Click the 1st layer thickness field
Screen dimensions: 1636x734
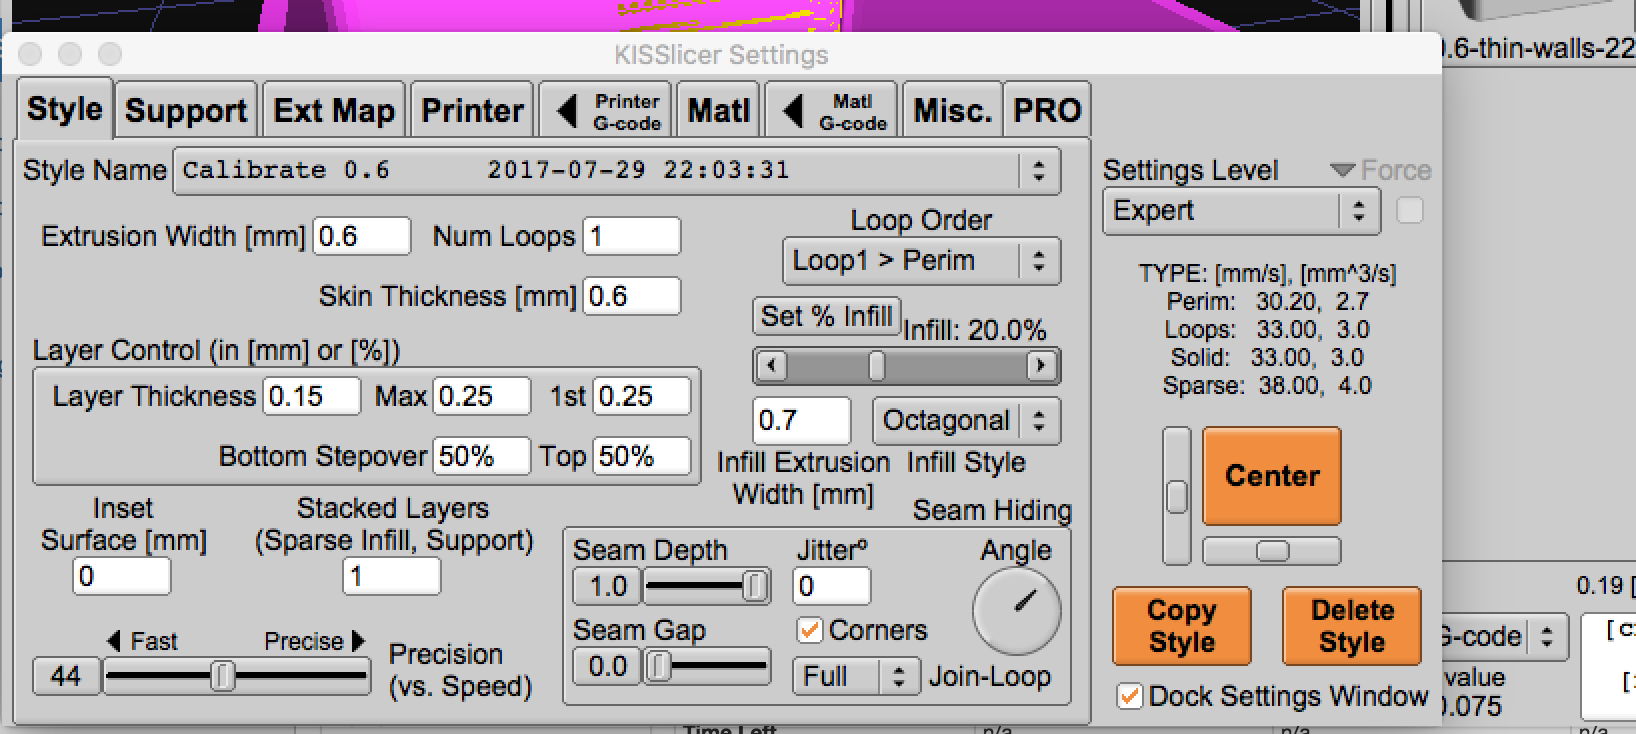pos(642,397)
